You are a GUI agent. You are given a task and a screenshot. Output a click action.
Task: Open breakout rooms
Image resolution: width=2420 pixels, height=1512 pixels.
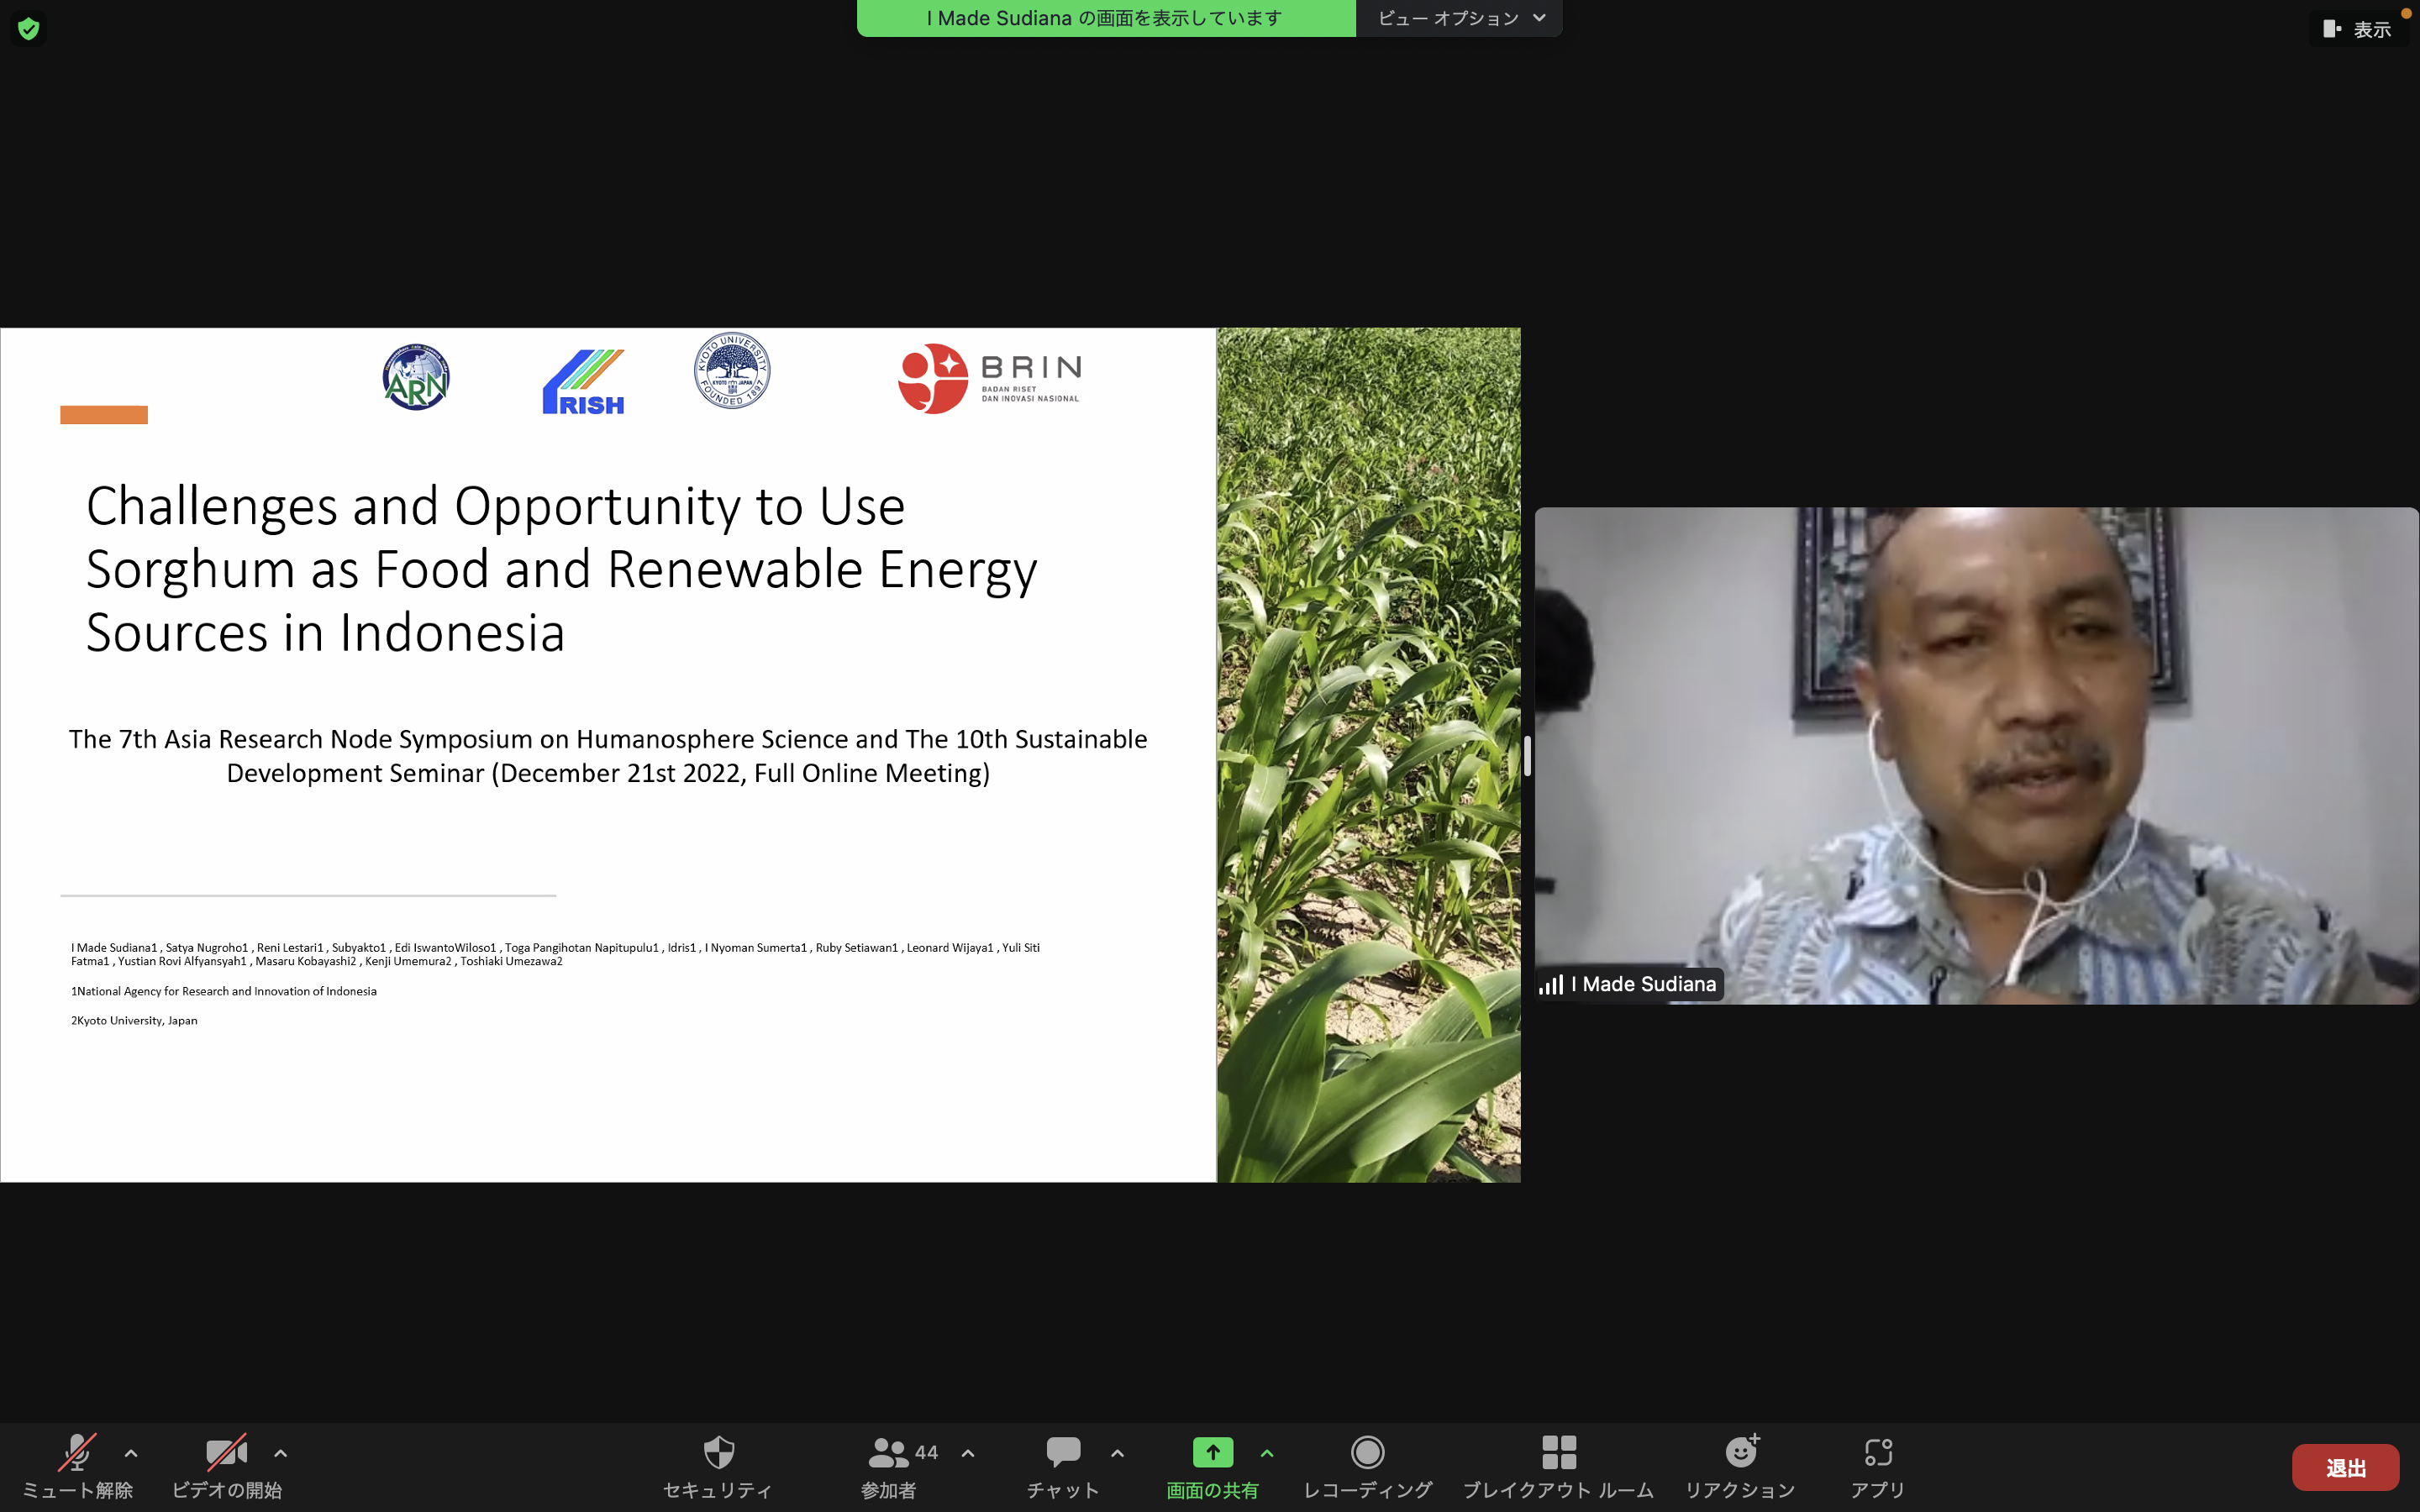tap(1558, 1466)
